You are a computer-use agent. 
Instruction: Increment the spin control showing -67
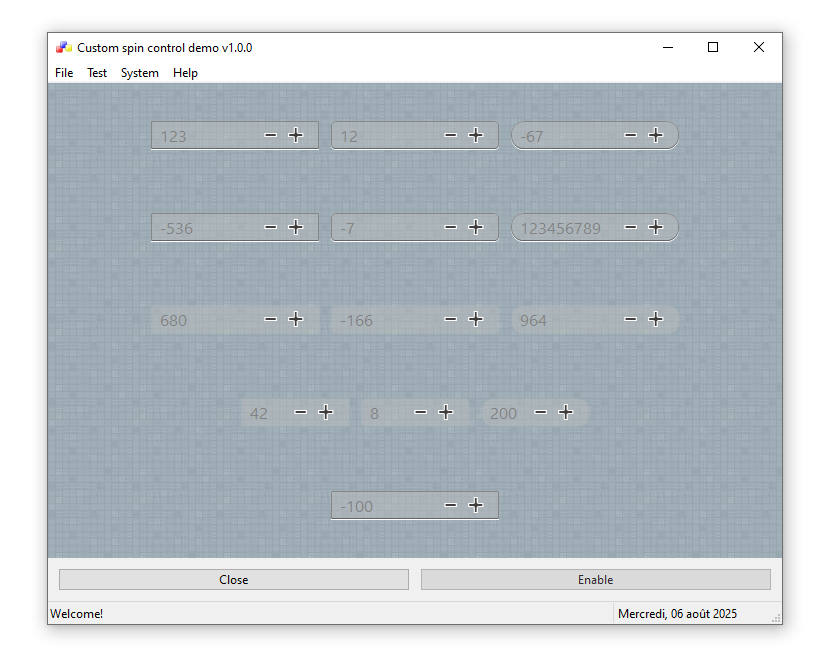pos(656,135)
